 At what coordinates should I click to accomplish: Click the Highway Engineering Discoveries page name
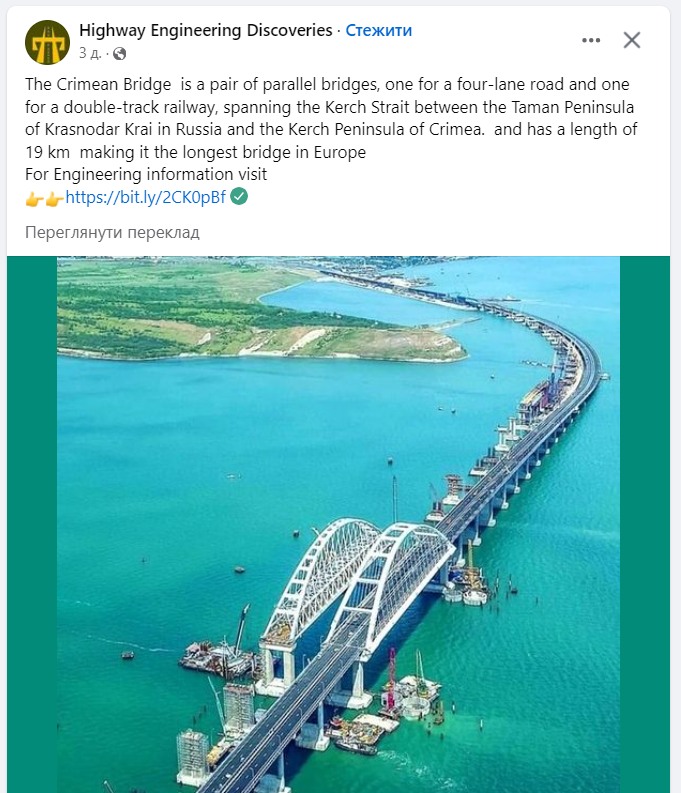(205, 30)
